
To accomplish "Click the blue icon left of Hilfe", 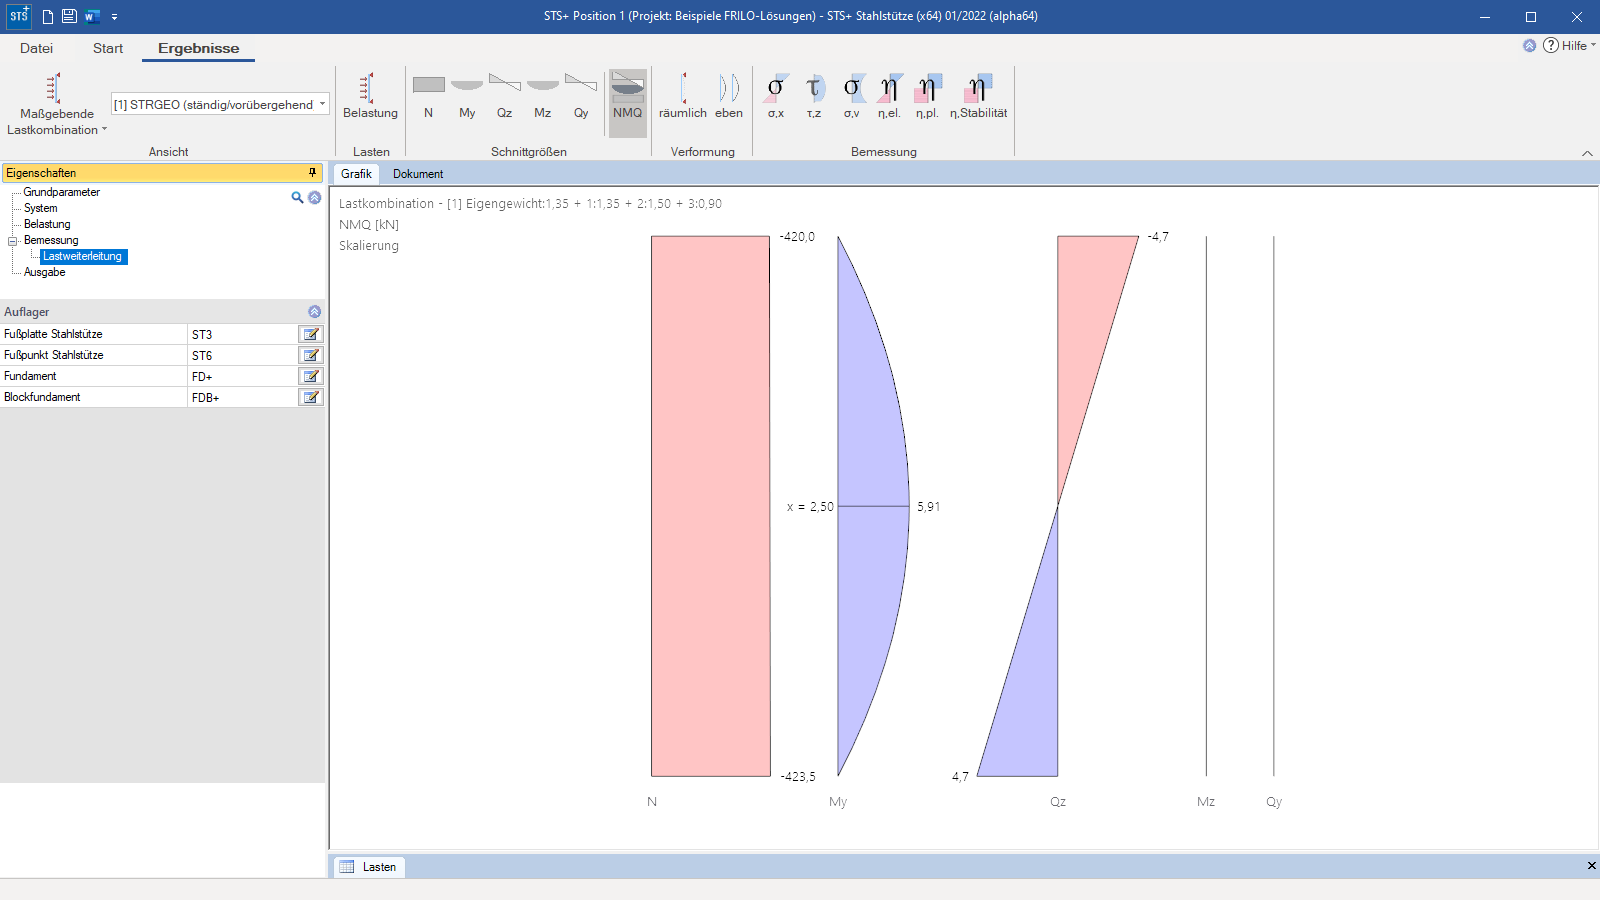I will (x=1529, y=45).
